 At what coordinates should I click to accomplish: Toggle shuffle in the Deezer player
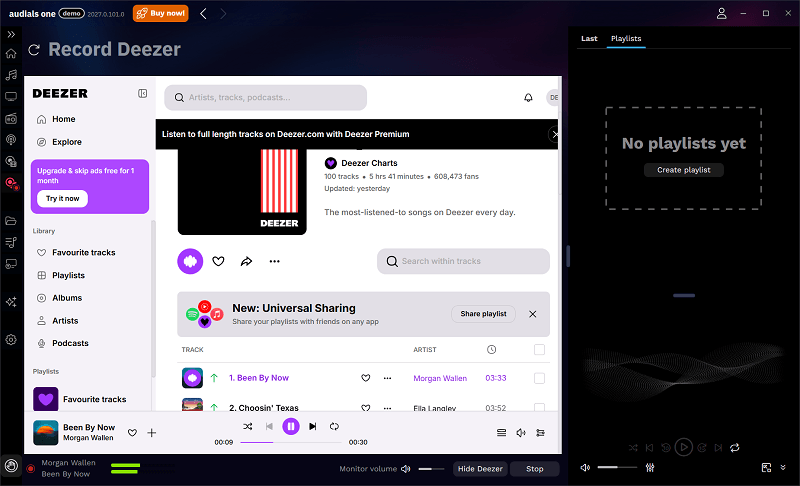pos(247,426)
